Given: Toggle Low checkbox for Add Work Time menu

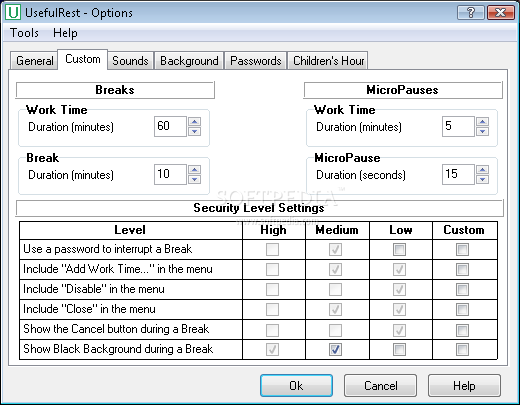Looking at the screenshot, I should tap(399, 269).
